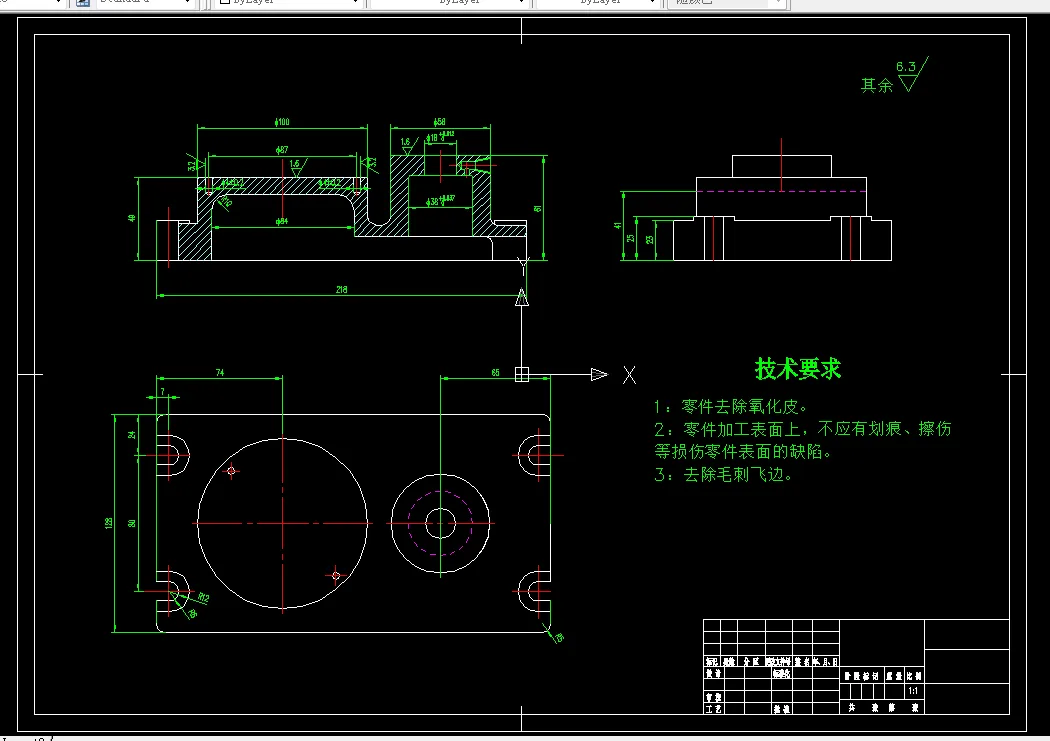Select the φ100 diameter dimension in section view

[281, 122]
